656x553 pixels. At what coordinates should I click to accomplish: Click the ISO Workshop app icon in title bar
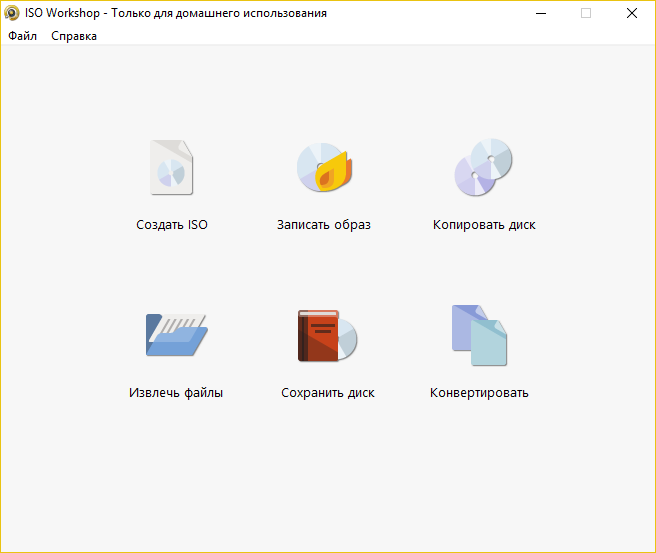(x=12, y=13)
